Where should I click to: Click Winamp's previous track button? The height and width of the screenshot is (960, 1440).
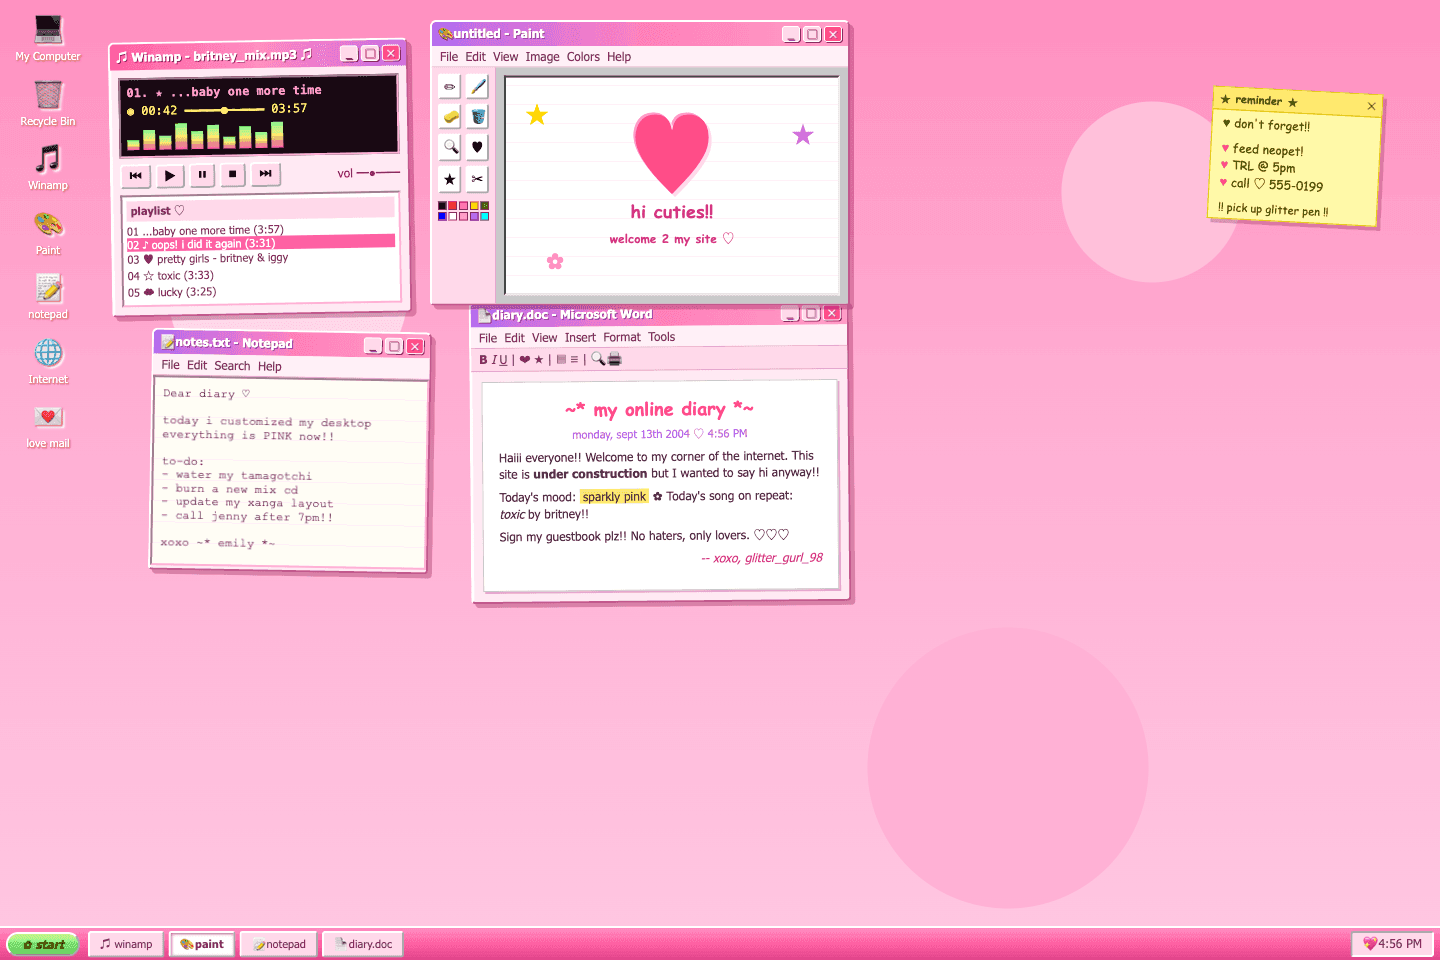click(136, 175)
